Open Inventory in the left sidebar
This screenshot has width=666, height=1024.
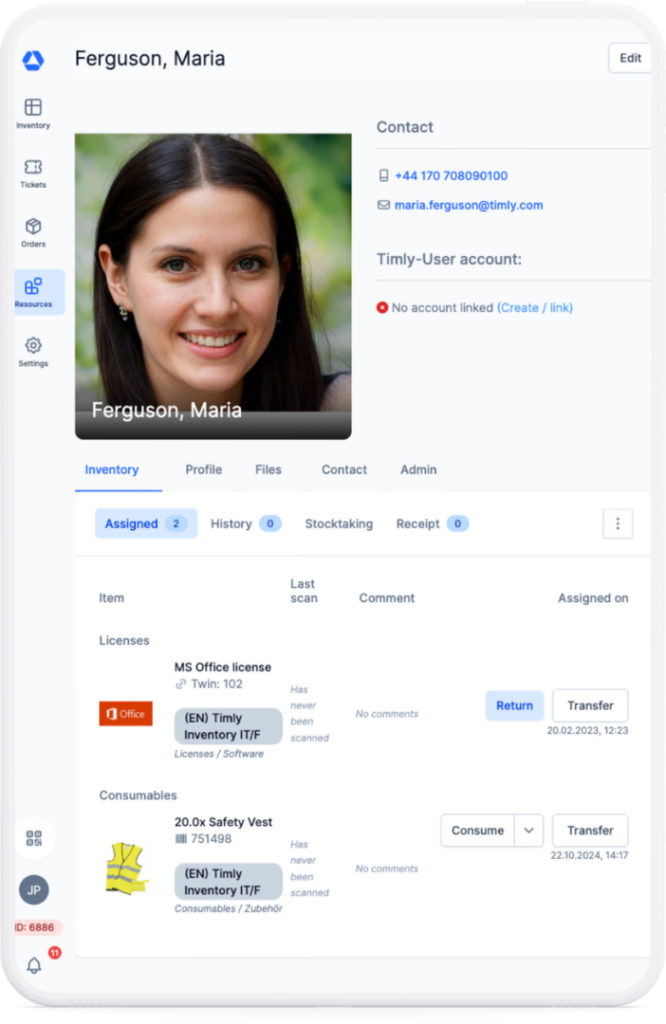(33, 113)
